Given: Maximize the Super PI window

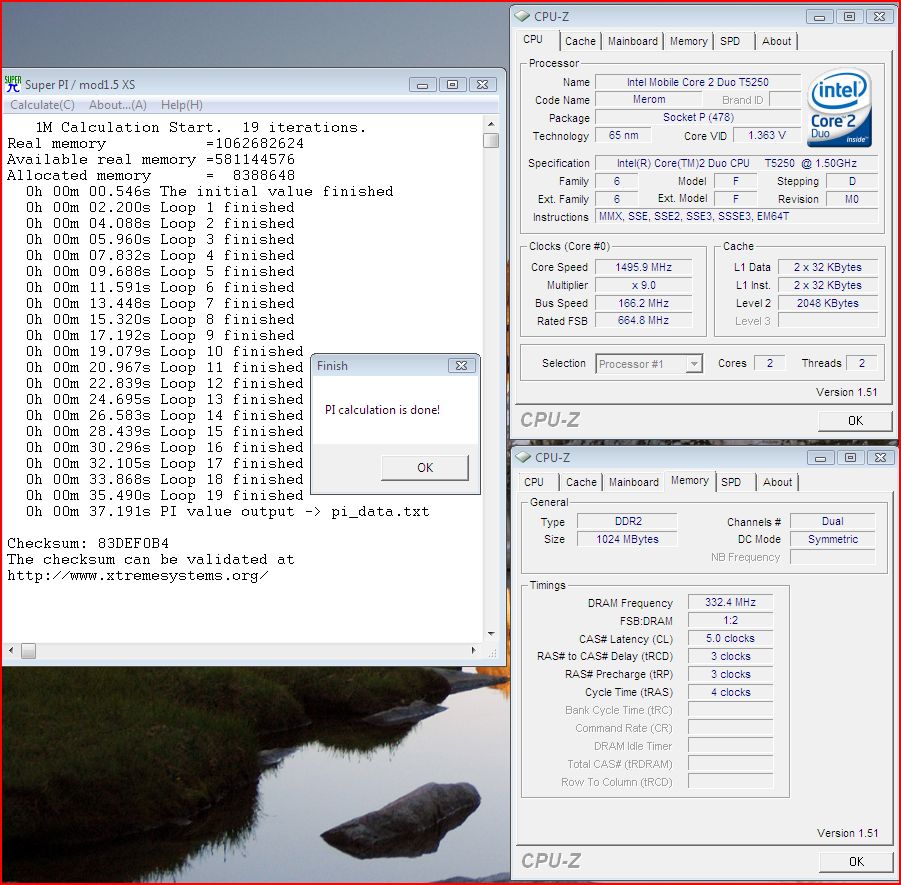Looking at the screenshot, I should point(452,85).
